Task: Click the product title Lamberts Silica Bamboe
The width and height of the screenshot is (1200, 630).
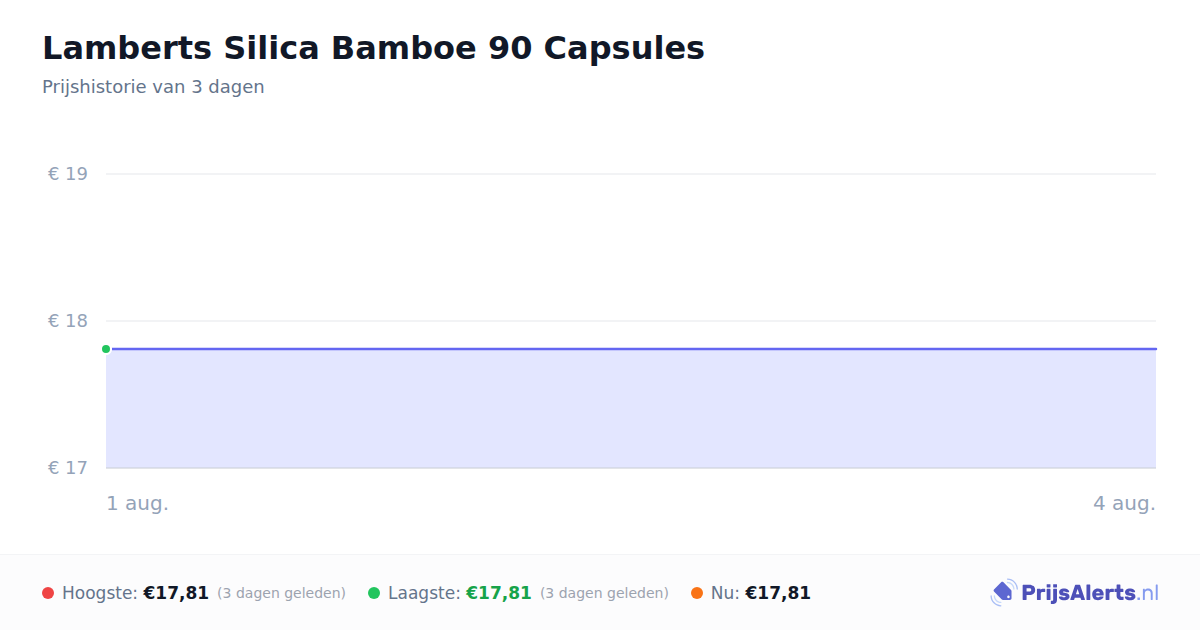Action: tap(373, 48)
